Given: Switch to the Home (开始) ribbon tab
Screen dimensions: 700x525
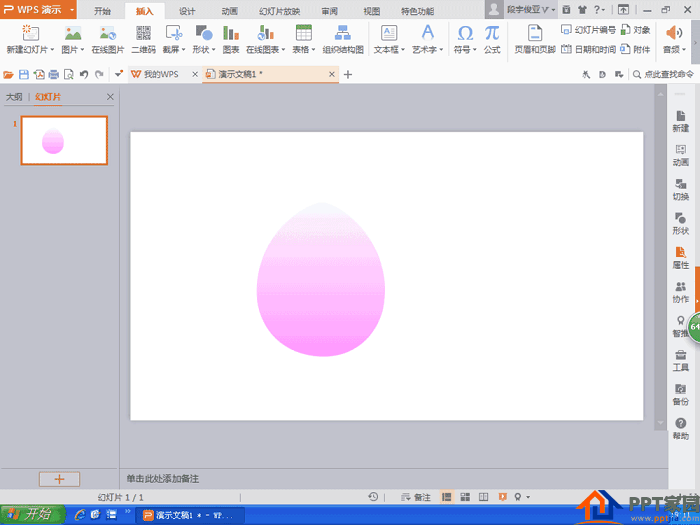Looking at the screenshot, I should coord(102,11).
